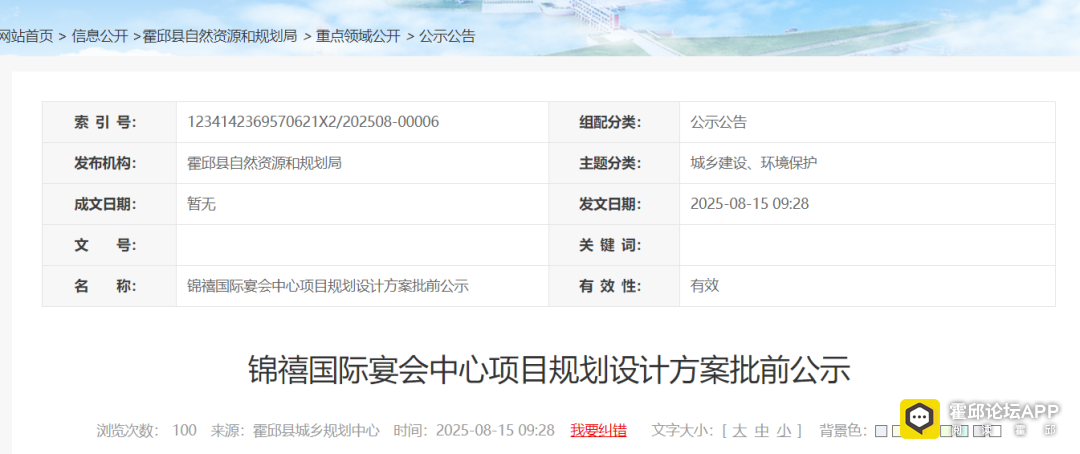Click the yellow Huoqiu forum chat bubble icon
Image resolution: width=1080 pixels, height=454 pixels.
919,417
